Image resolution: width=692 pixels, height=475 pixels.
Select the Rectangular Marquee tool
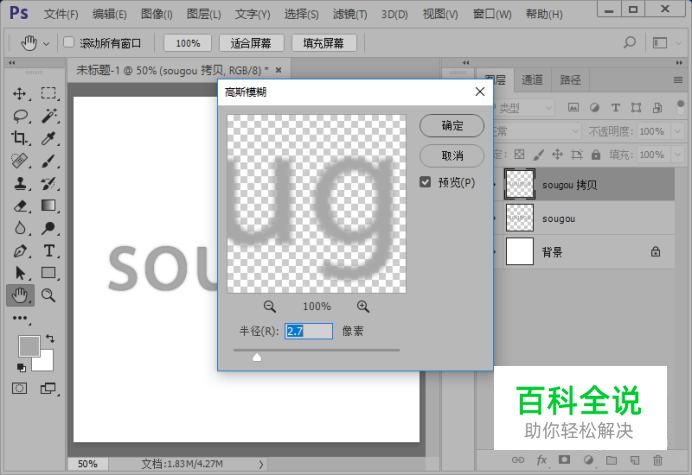(x=49, y=93)
